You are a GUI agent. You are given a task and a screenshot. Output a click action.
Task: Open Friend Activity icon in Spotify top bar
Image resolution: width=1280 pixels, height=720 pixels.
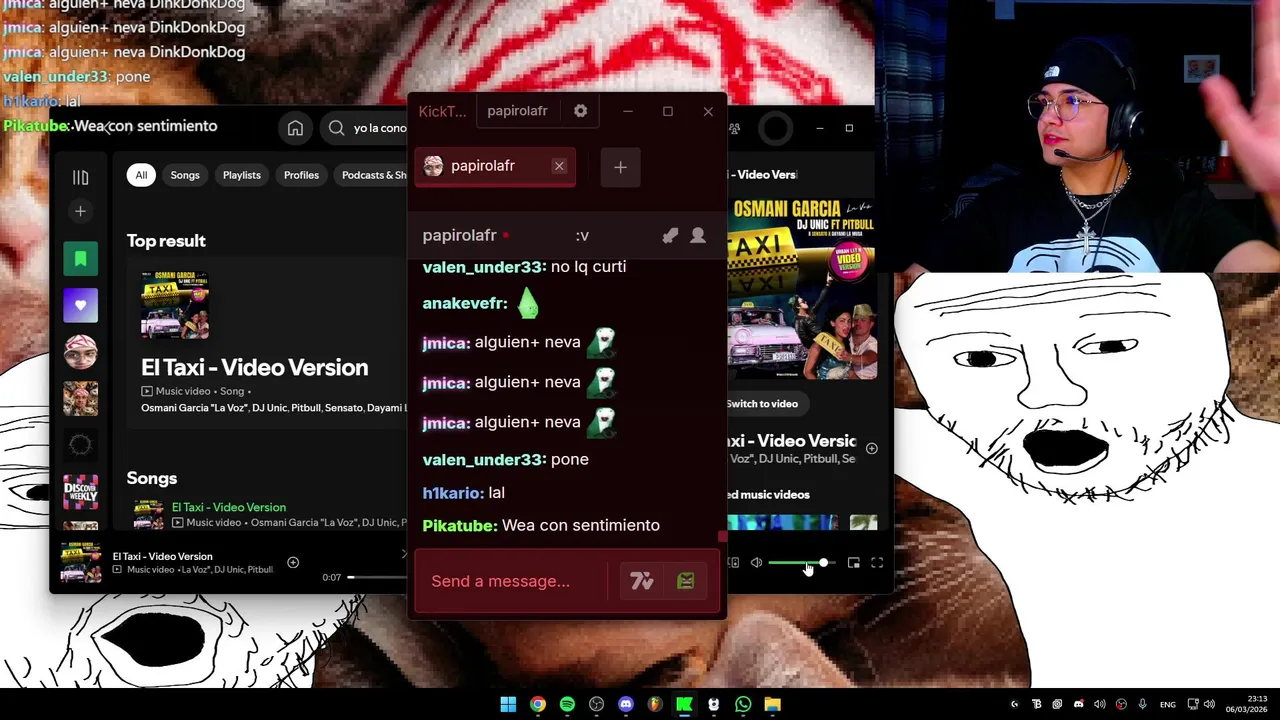pos(735,128)
